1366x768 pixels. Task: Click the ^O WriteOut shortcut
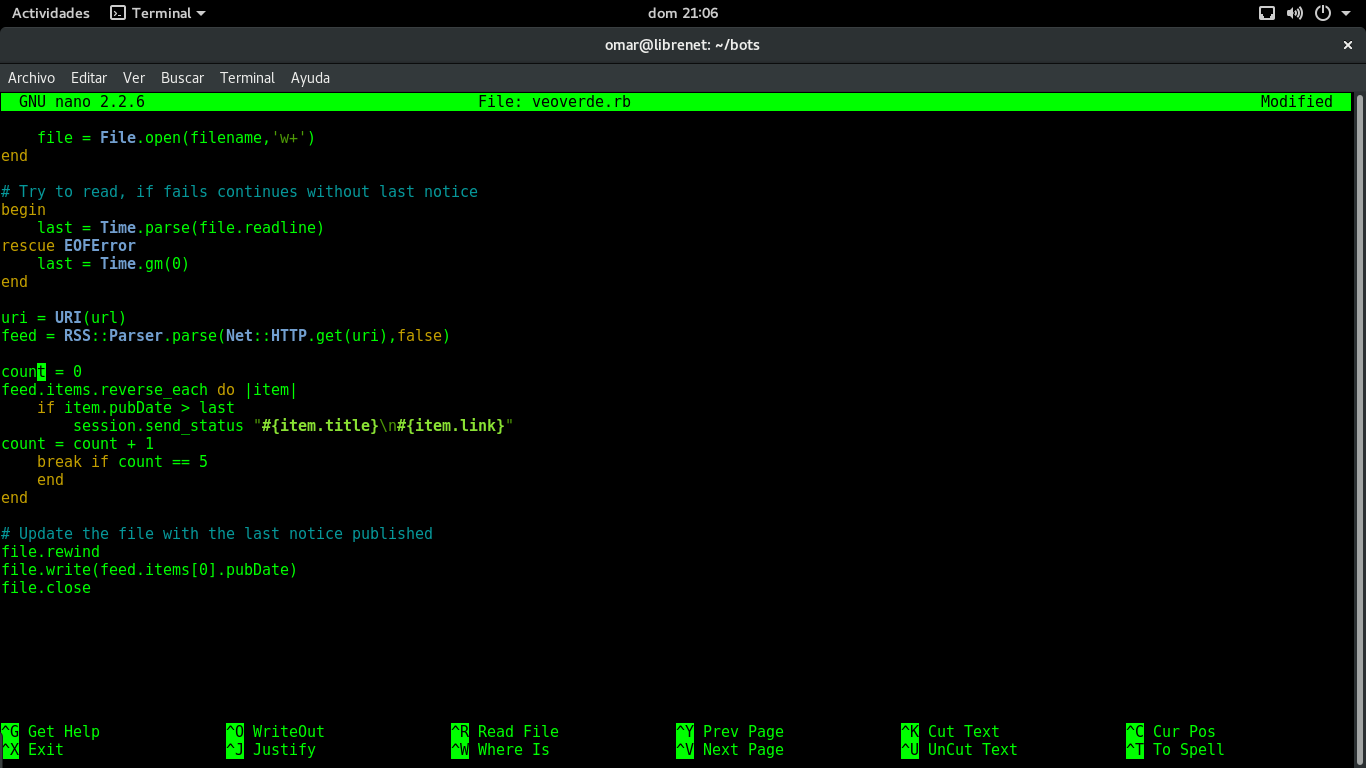275,732
